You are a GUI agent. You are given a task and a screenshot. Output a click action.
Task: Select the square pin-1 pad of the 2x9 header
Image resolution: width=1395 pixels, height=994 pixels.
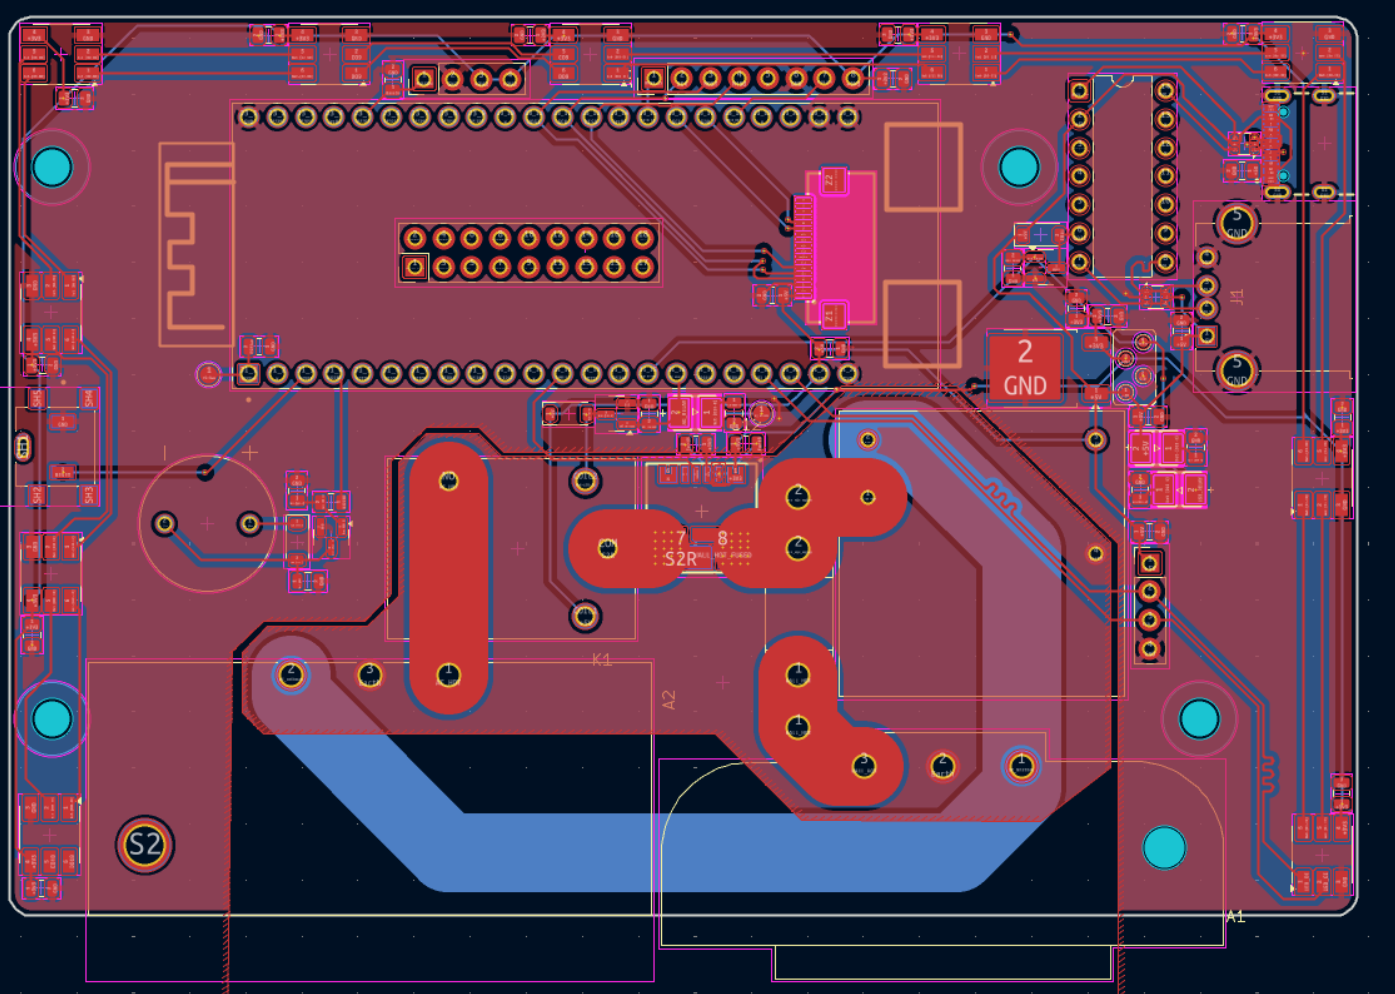414,267
